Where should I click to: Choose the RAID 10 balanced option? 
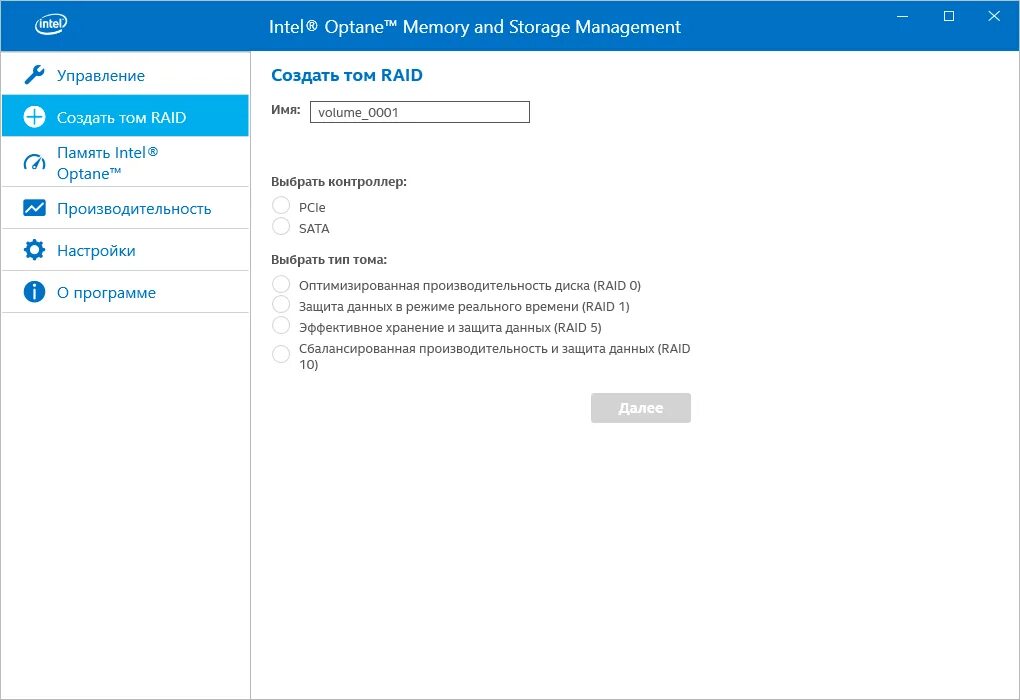(281, 354)
